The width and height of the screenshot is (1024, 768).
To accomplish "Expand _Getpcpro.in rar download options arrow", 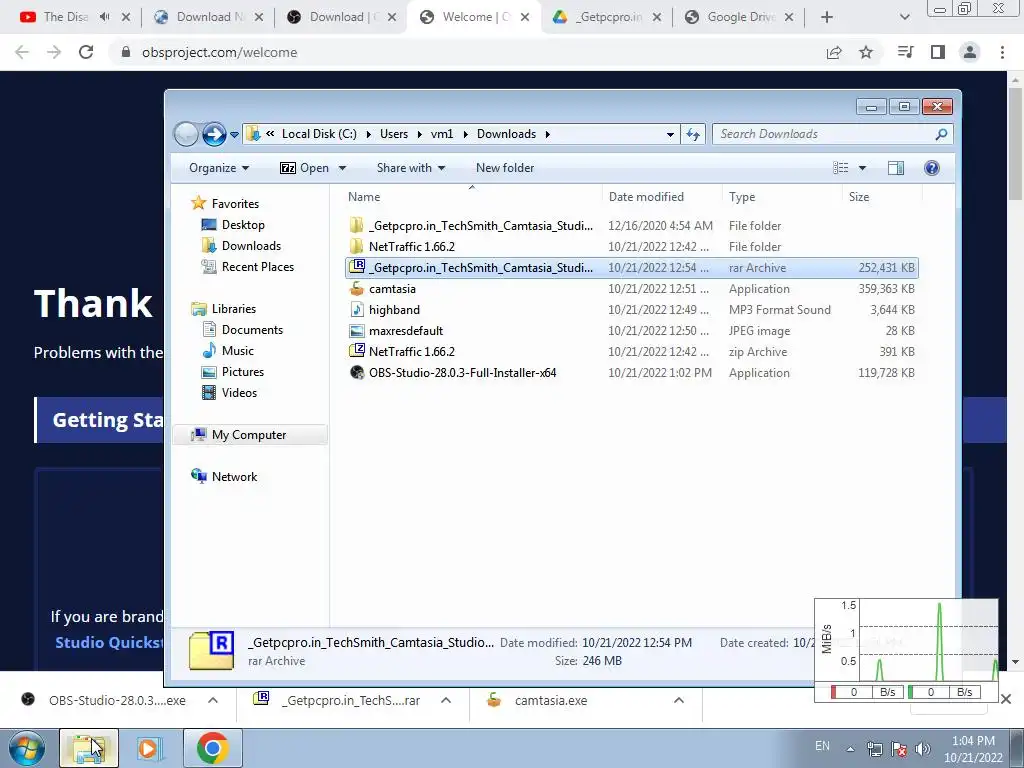I will [x=446, y=700].
